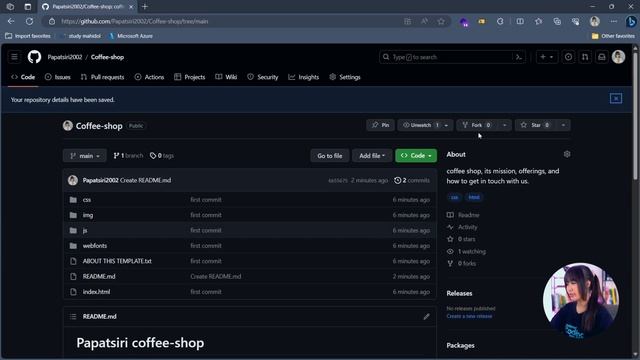Expand the create new plus dropdown

pyautogui.click(x=547, y=57)
